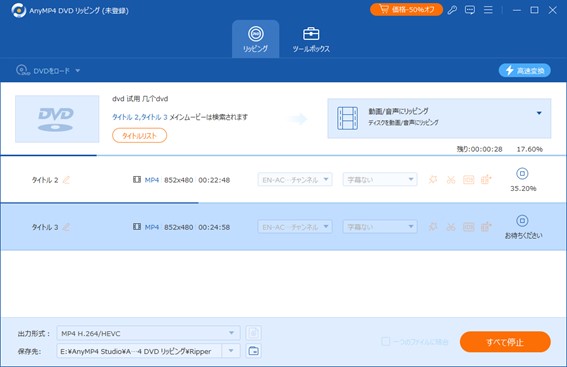
Task: Click the AnyMP4 app logo icon
Action: click(18, 10)
